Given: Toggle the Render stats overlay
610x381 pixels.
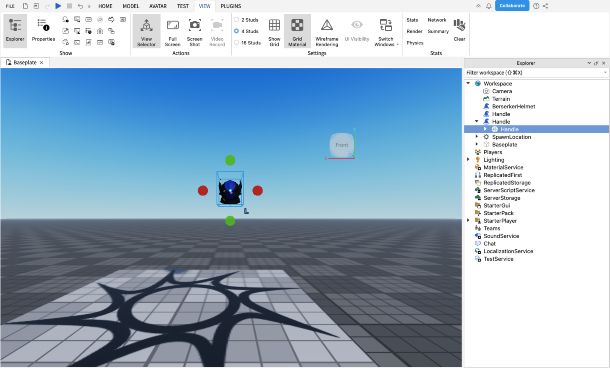Looking at the screenshot, I should tap(414, 31).
